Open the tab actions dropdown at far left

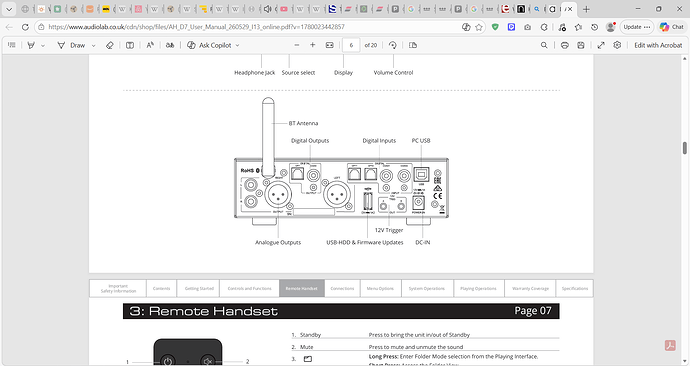coord(9,9)
